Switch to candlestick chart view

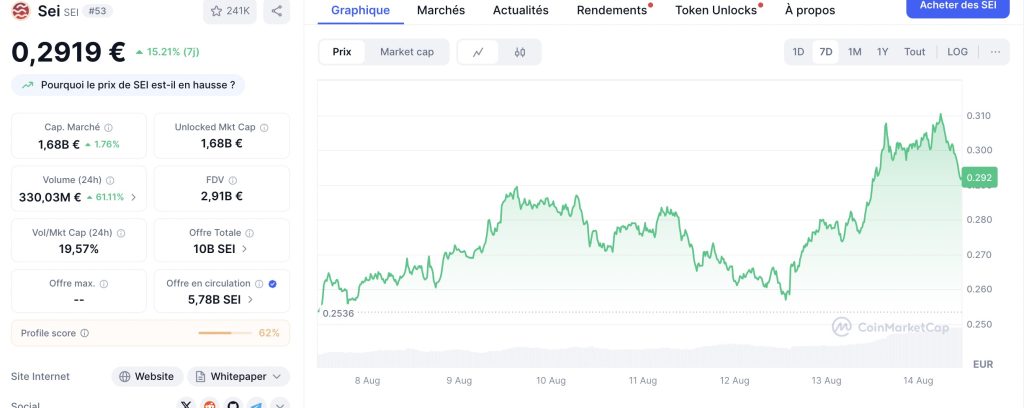[520, 52]
